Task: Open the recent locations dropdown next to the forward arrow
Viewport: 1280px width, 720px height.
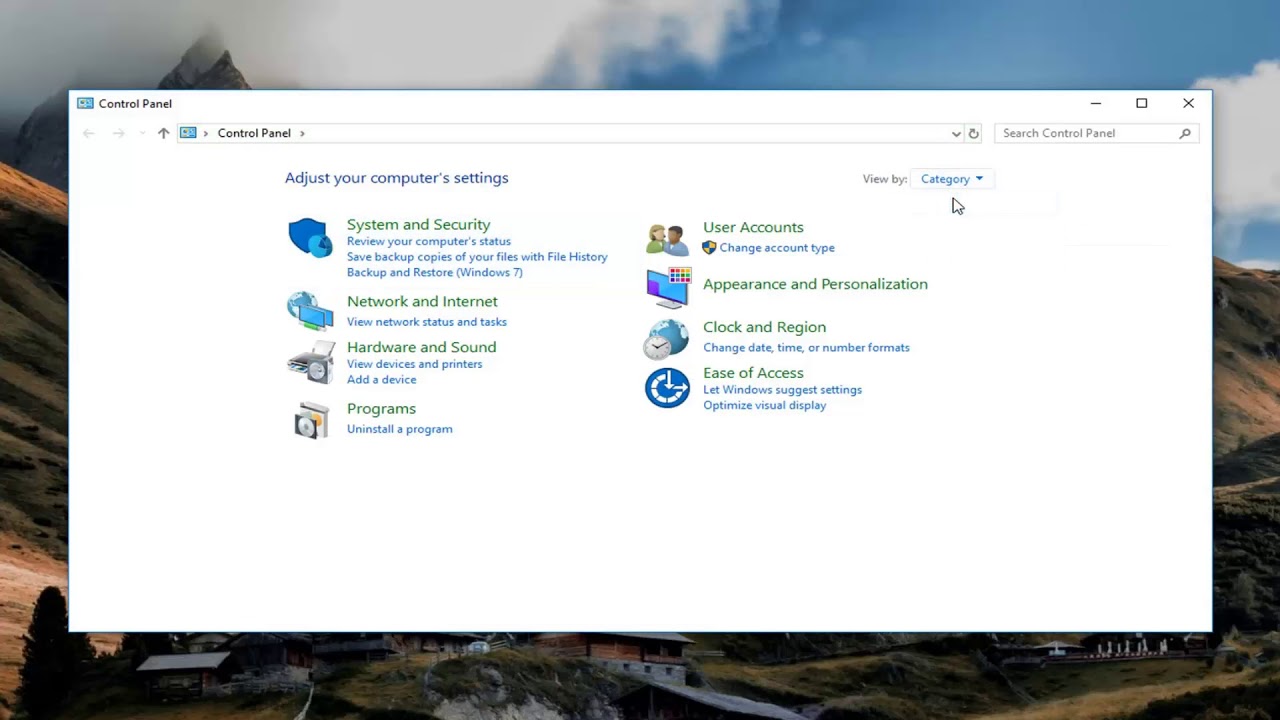Action: 142,133
